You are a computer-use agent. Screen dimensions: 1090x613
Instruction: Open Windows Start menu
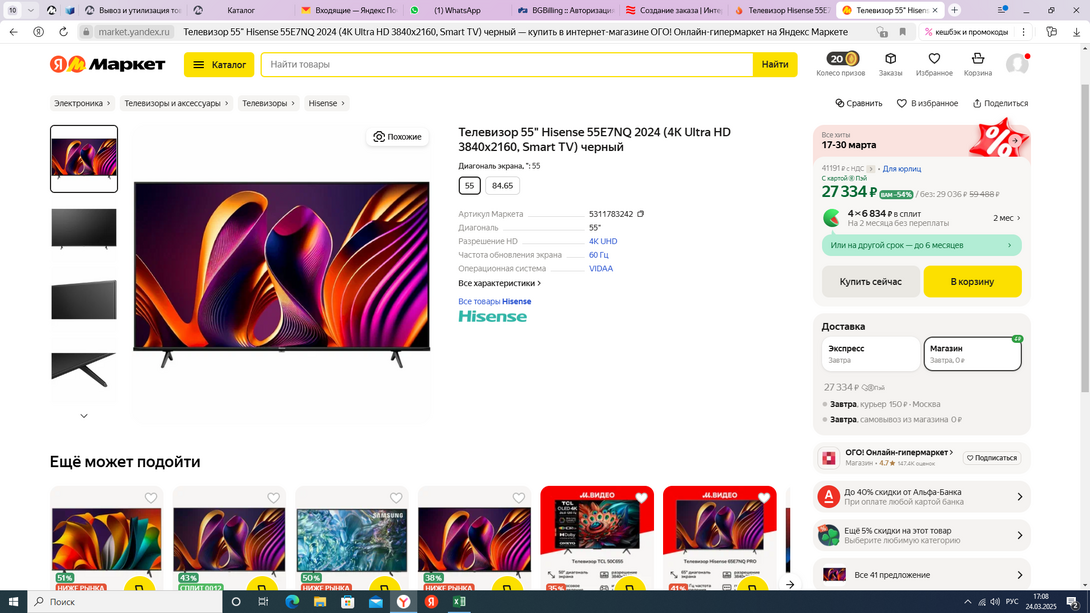click(x=13, y=602)
